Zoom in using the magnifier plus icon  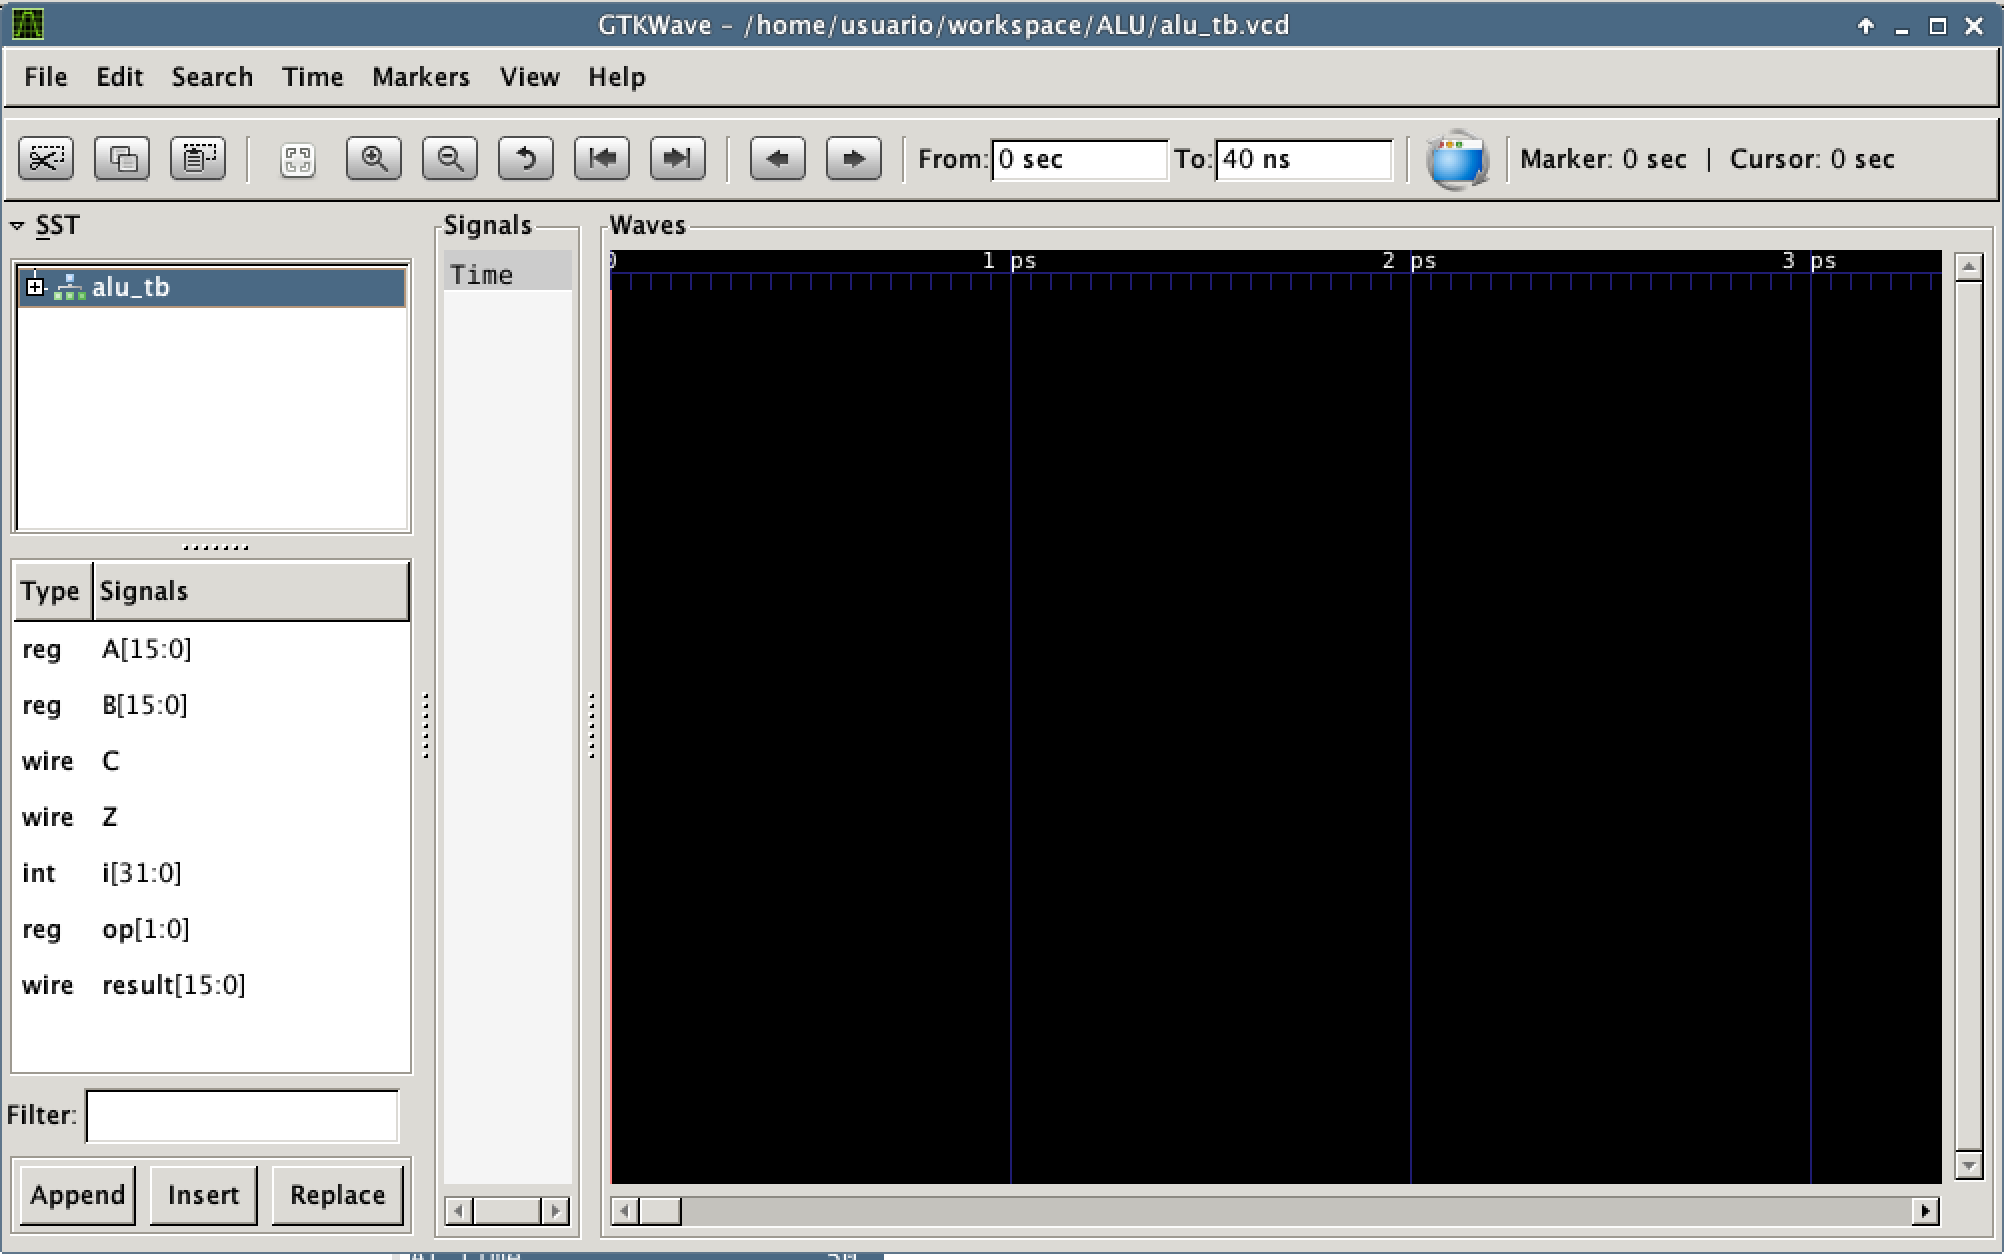pos(374,159)
